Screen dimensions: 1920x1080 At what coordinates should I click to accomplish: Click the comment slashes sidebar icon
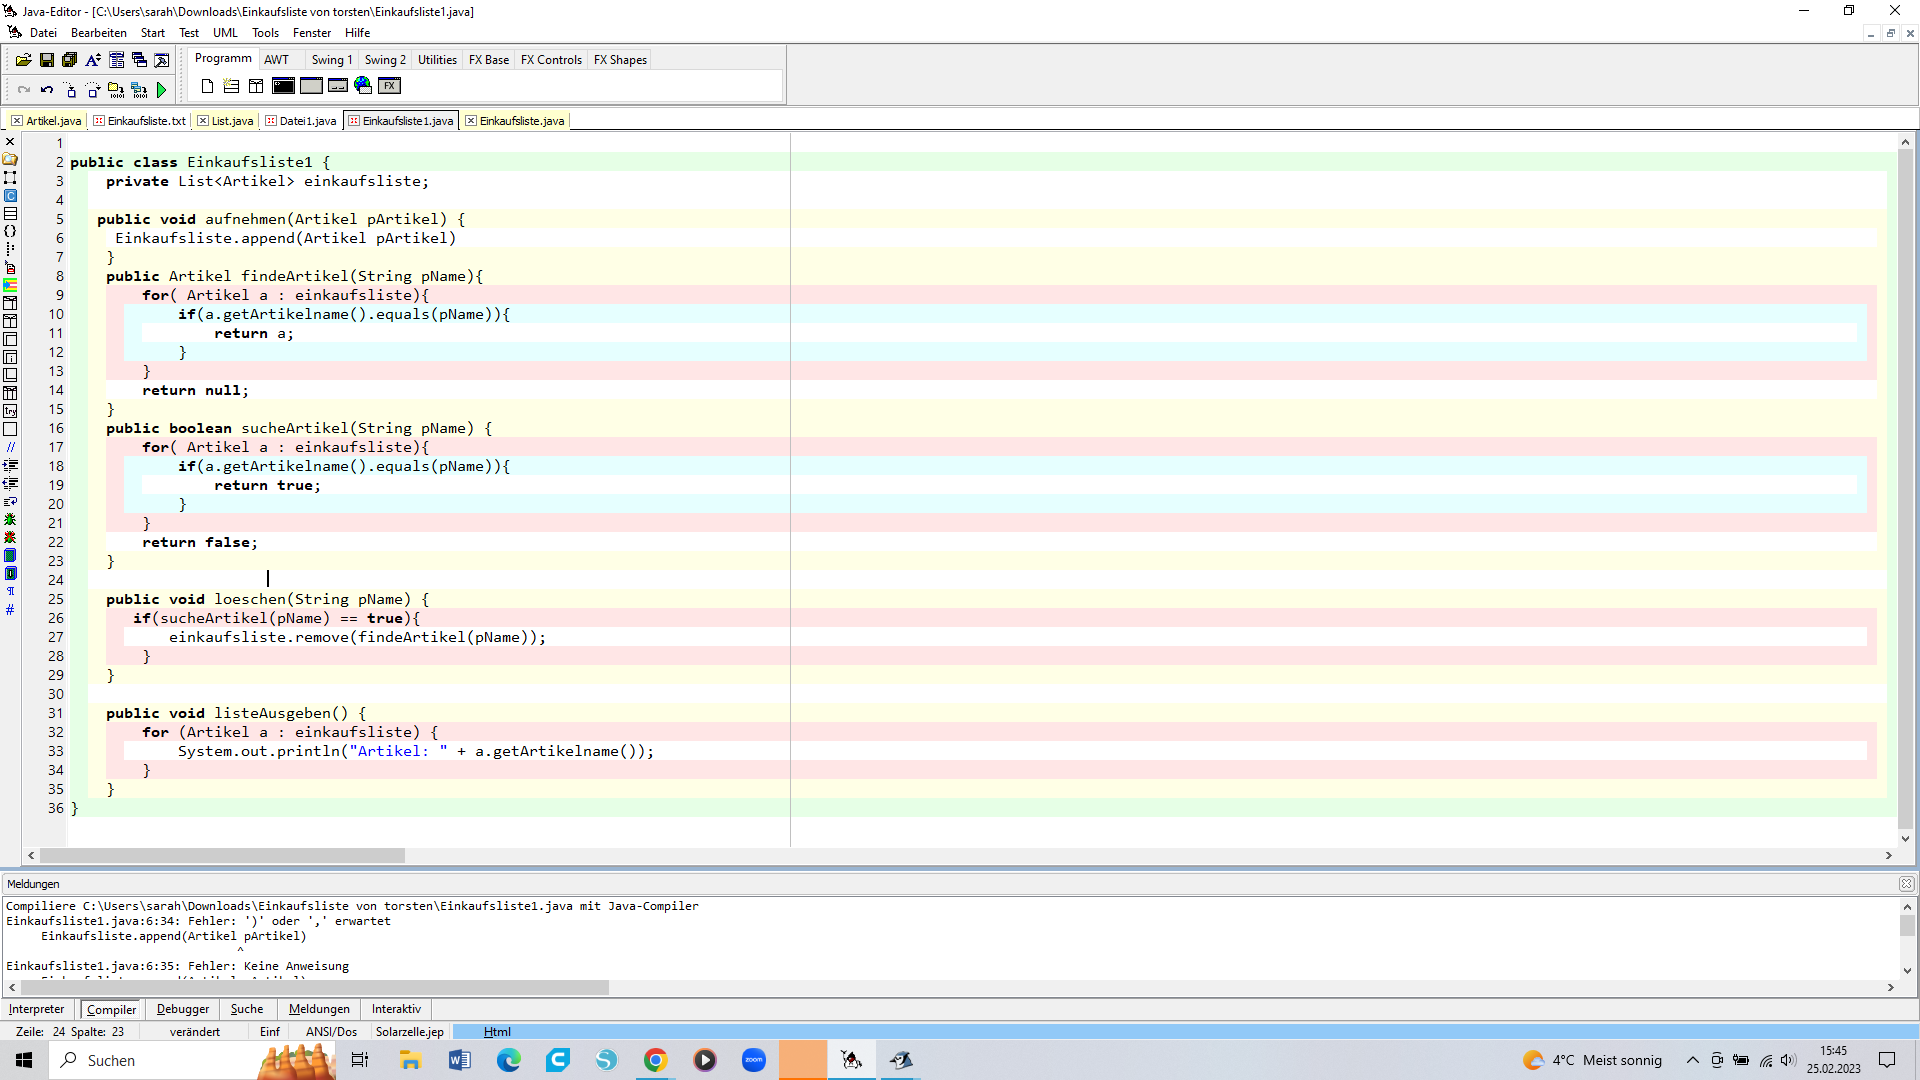coord(10,447)
